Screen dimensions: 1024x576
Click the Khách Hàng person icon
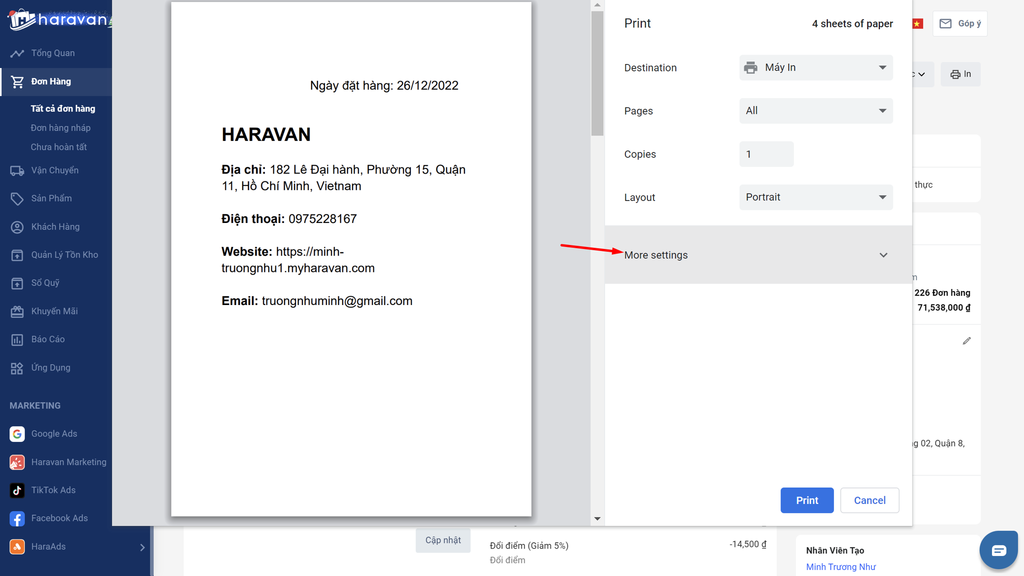click(x=17, y=227)
